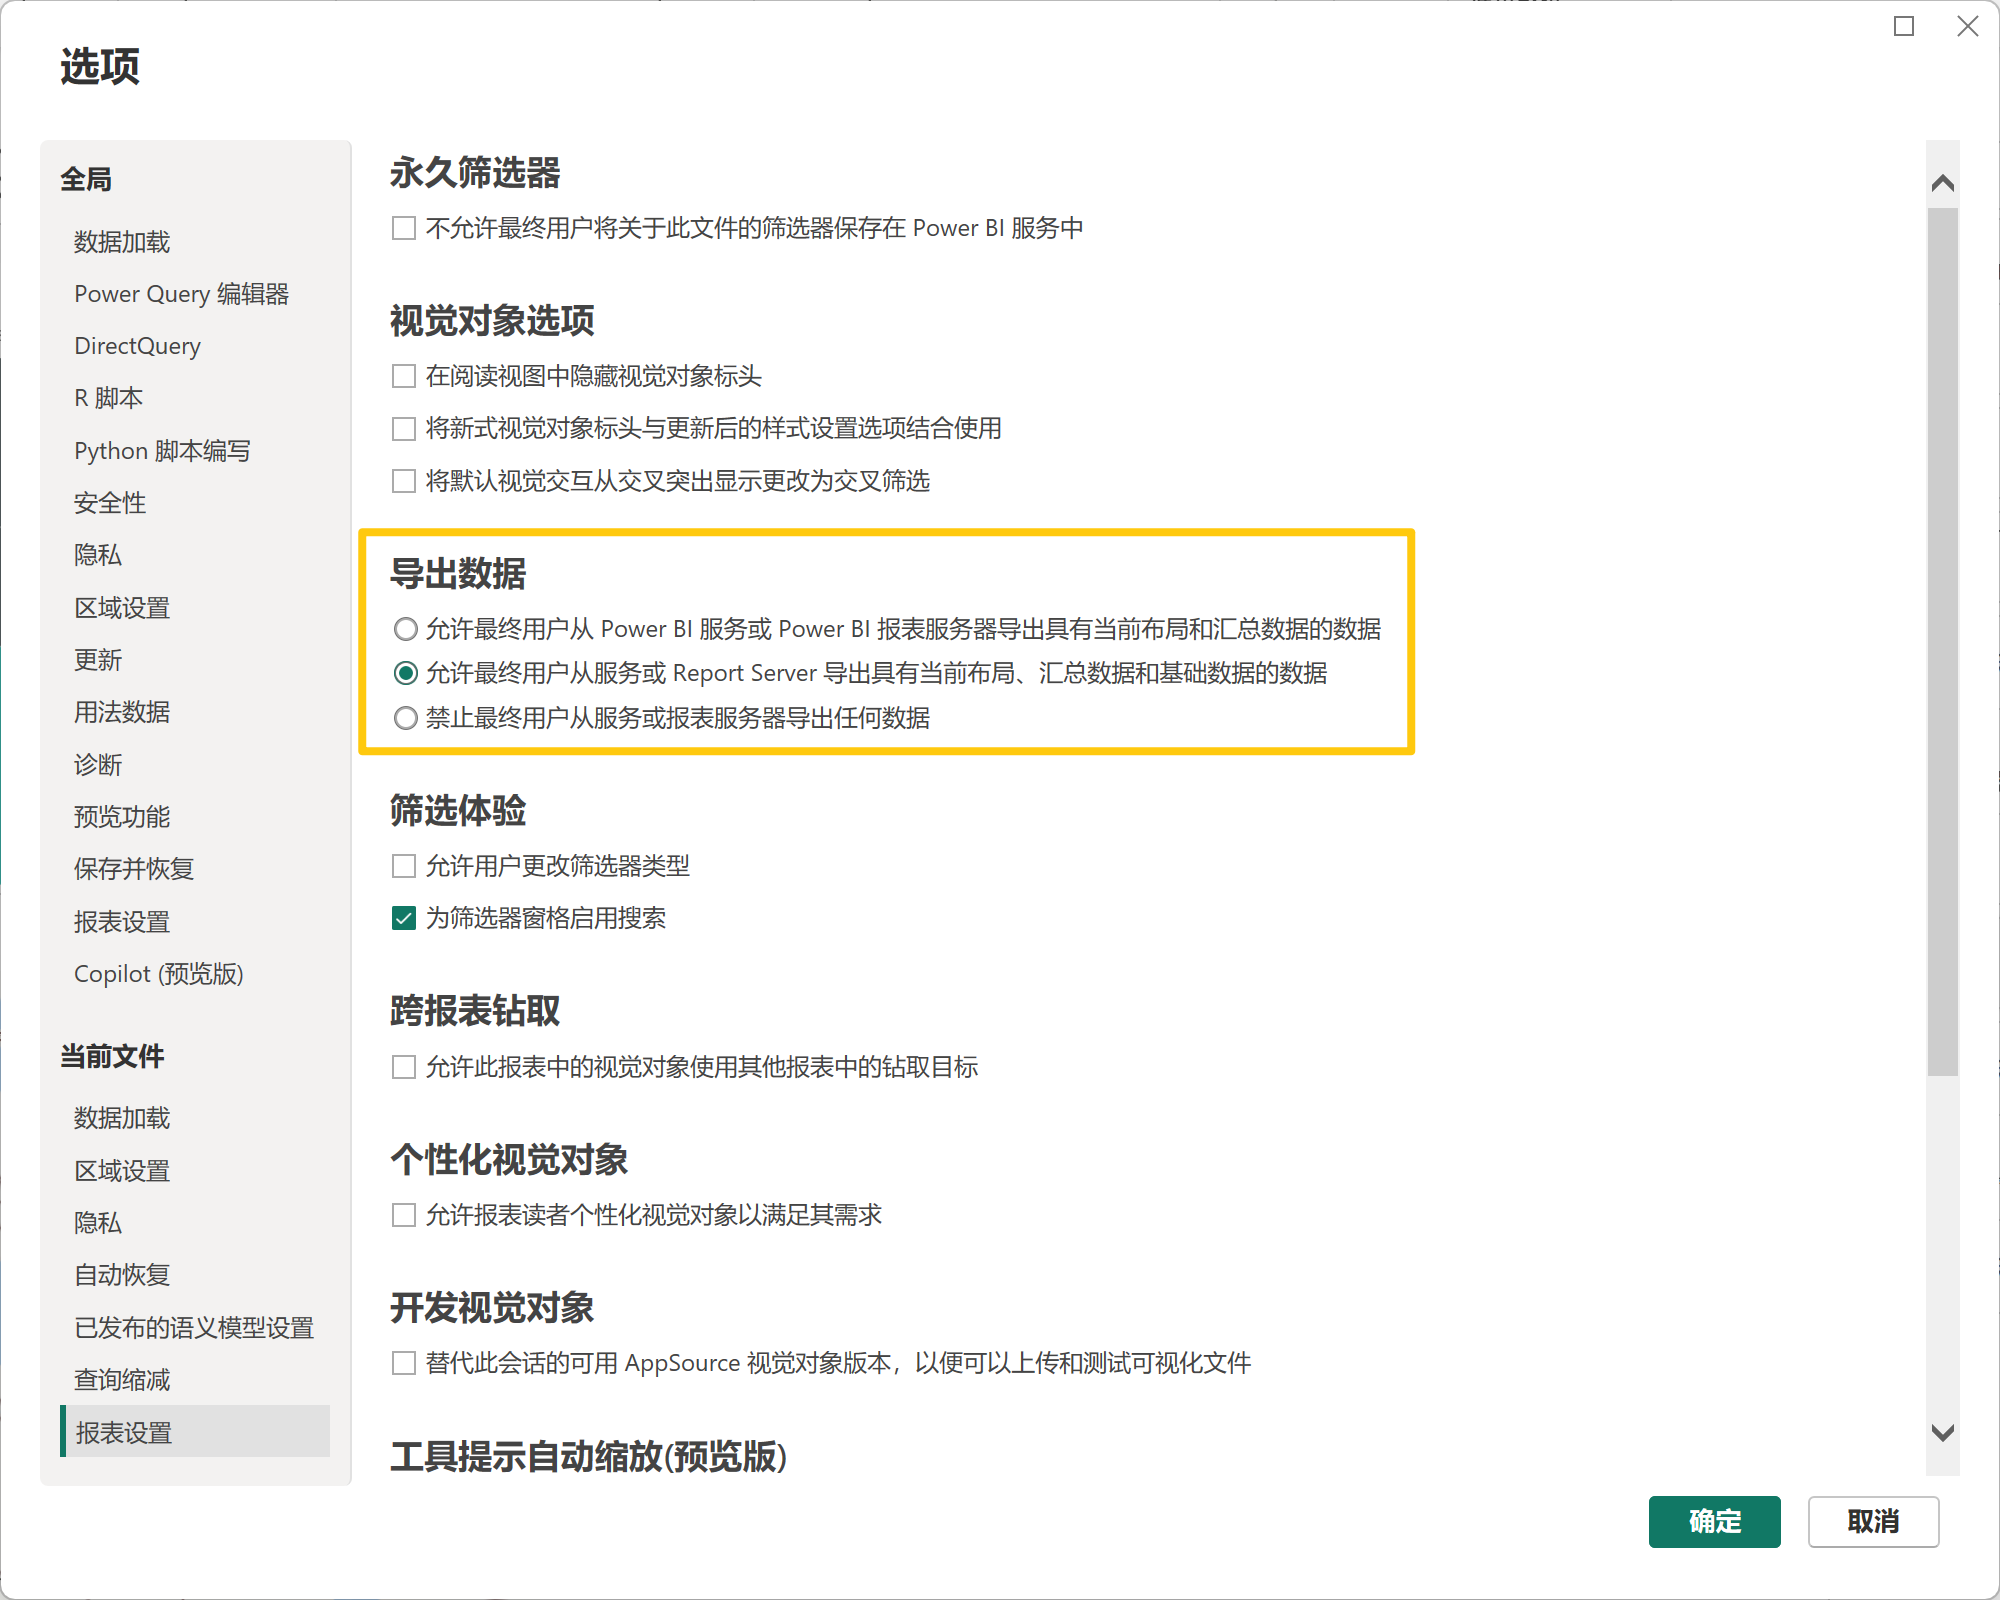Viewport: 2000px width, 1600px height.
Task: Click the 个性化视觉对象 heading
Action: (x=509, y=1160)
